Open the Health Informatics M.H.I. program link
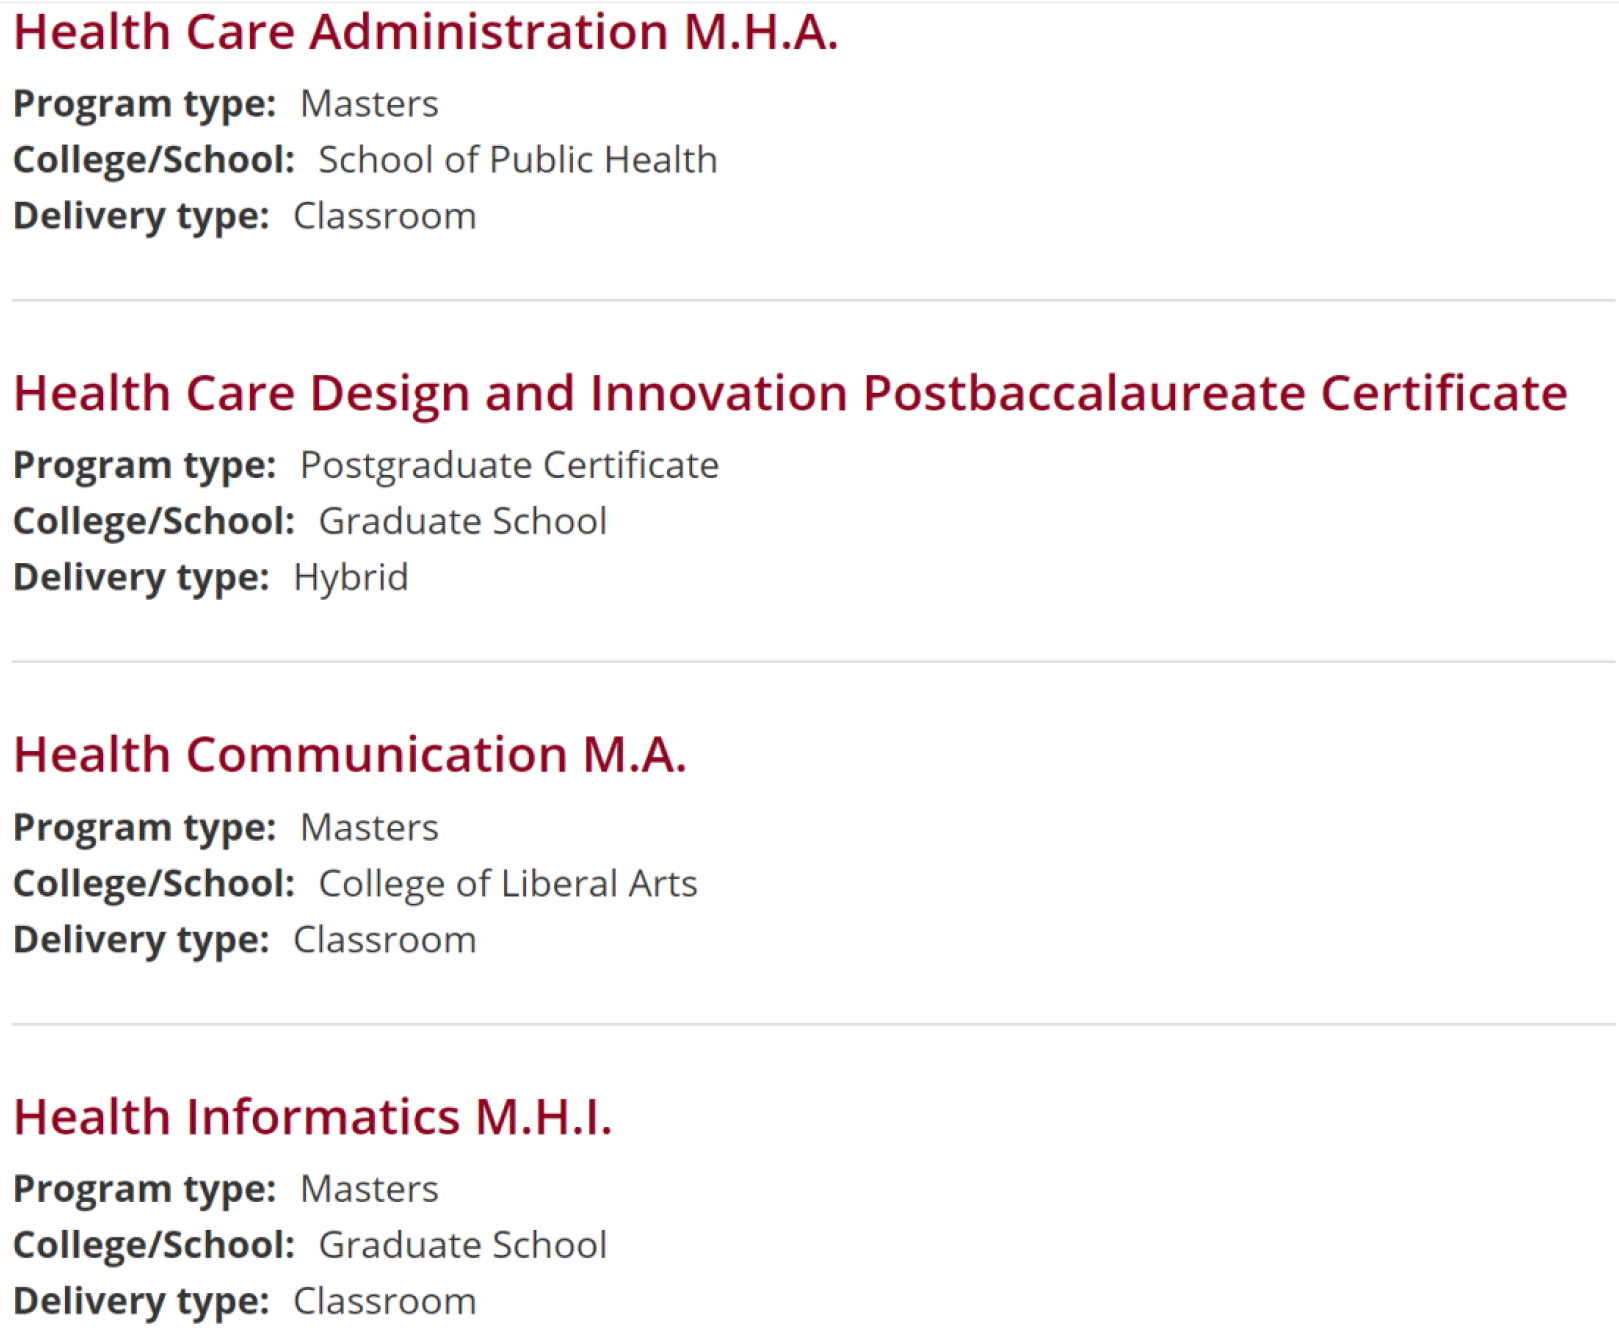 pos(312,1117)
